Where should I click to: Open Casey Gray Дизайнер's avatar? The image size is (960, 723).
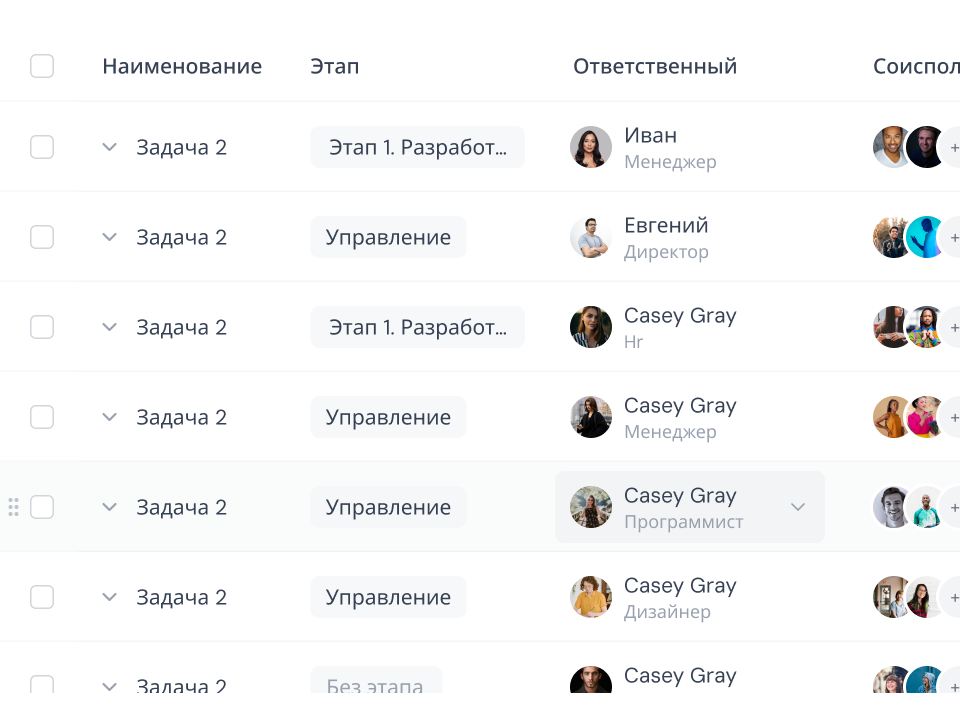click(590, 597)
